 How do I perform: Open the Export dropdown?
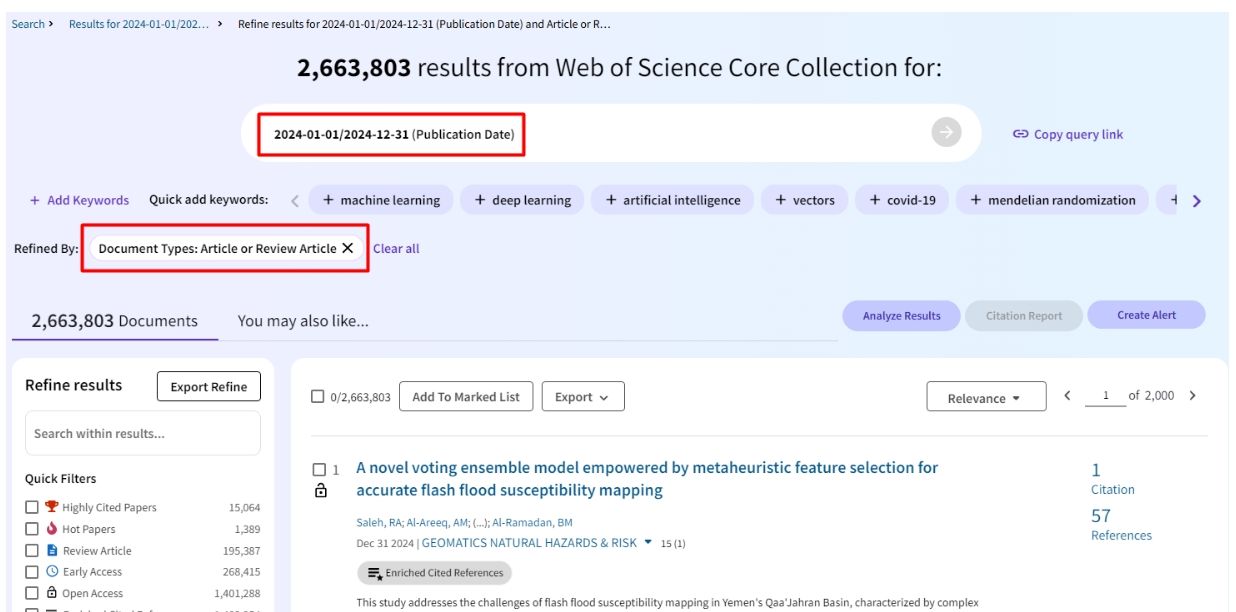tap(583, 397)
